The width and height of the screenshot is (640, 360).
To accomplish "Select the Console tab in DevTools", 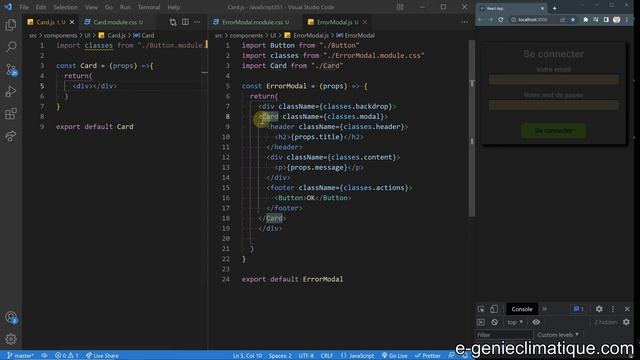I will pyautogui.click(x=522, y=309).
